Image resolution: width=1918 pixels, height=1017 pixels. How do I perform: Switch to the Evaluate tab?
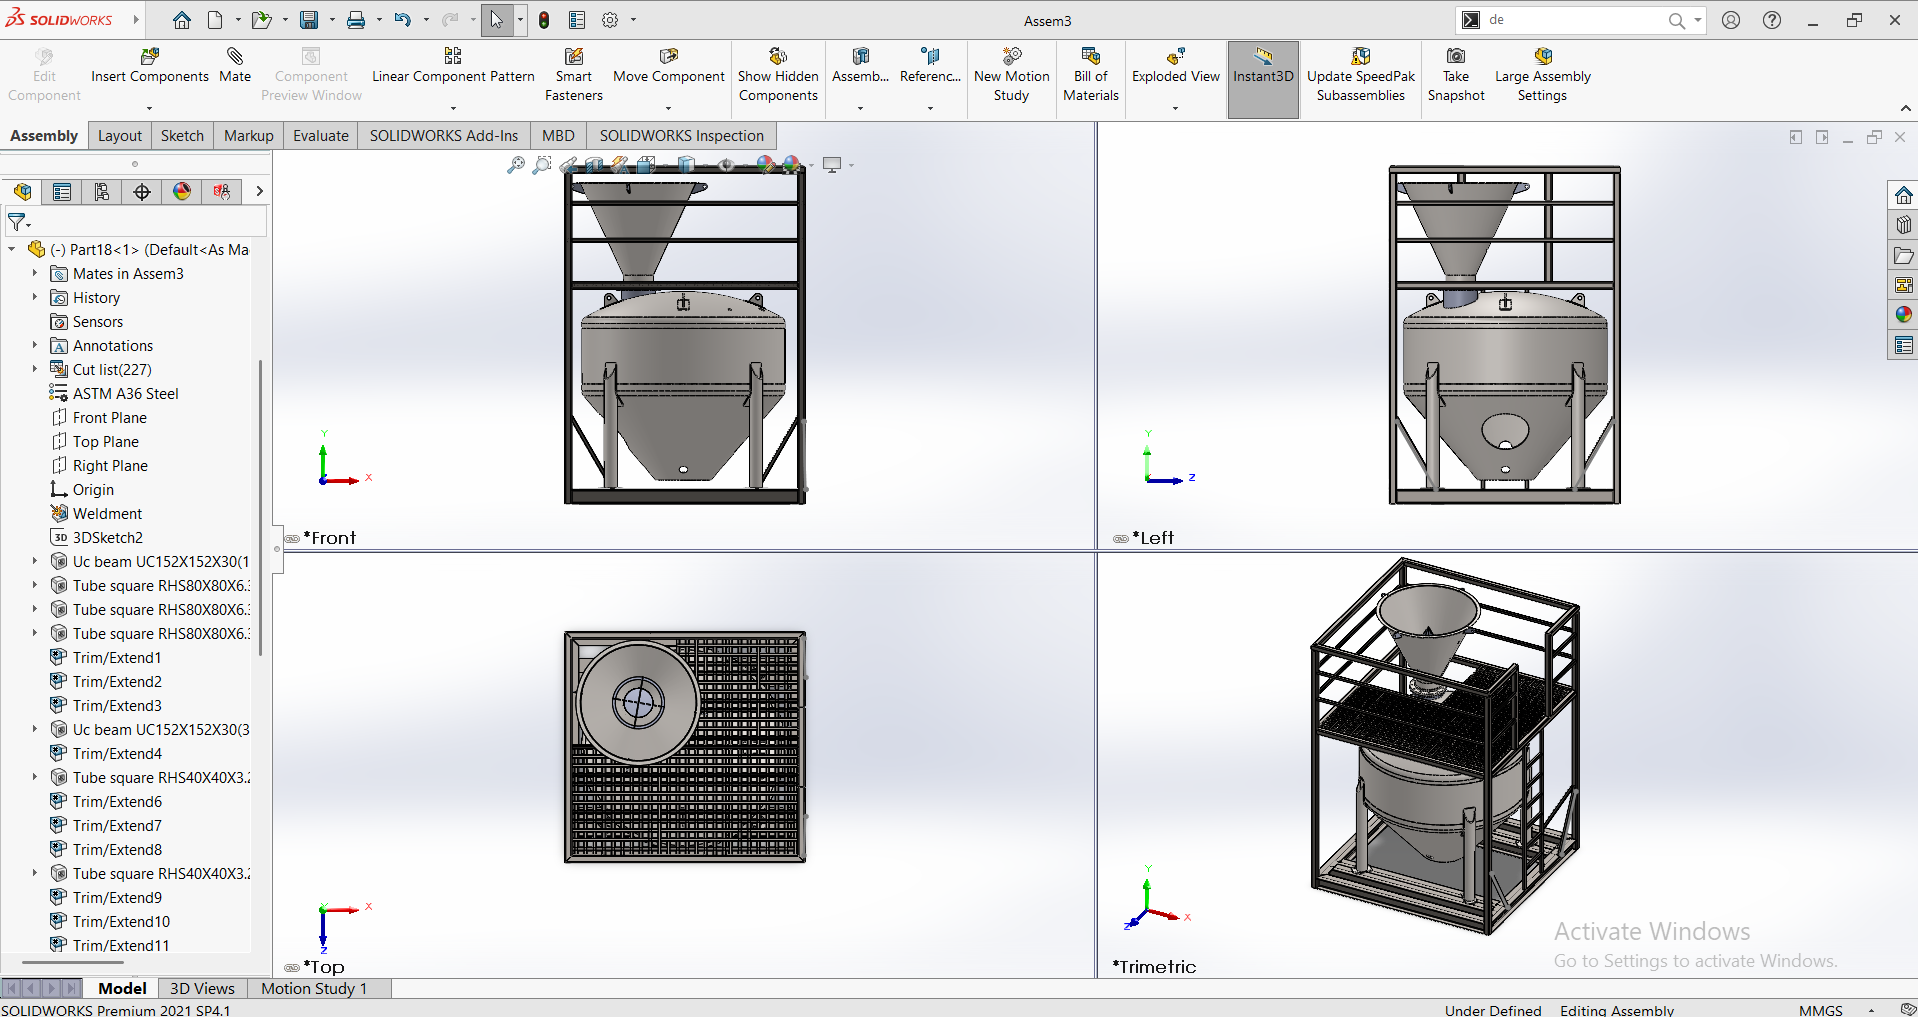[320, 136]
